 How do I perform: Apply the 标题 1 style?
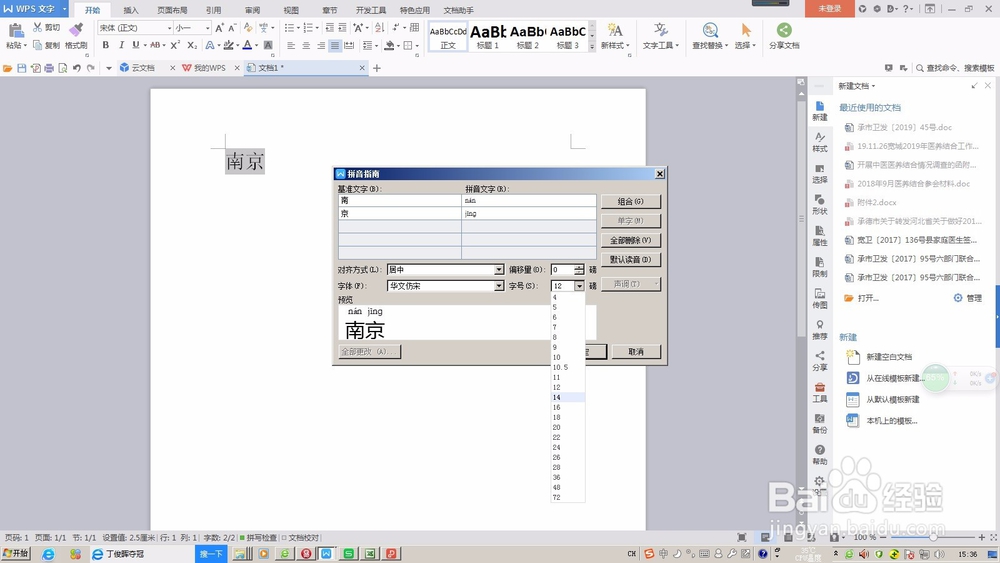(488, 37)
